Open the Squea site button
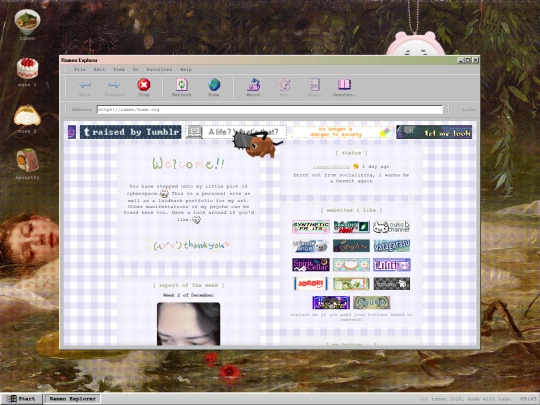 click(372, 303)
